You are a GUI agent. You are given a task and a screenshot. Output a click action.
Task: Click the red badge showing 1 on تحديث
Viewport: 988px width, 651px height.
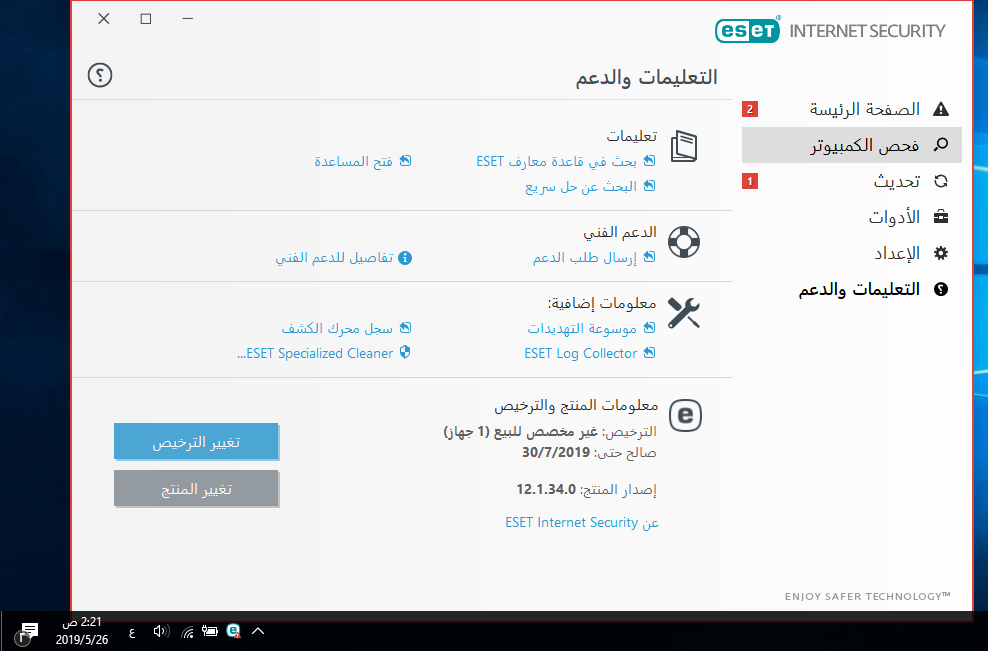[750, 181]
